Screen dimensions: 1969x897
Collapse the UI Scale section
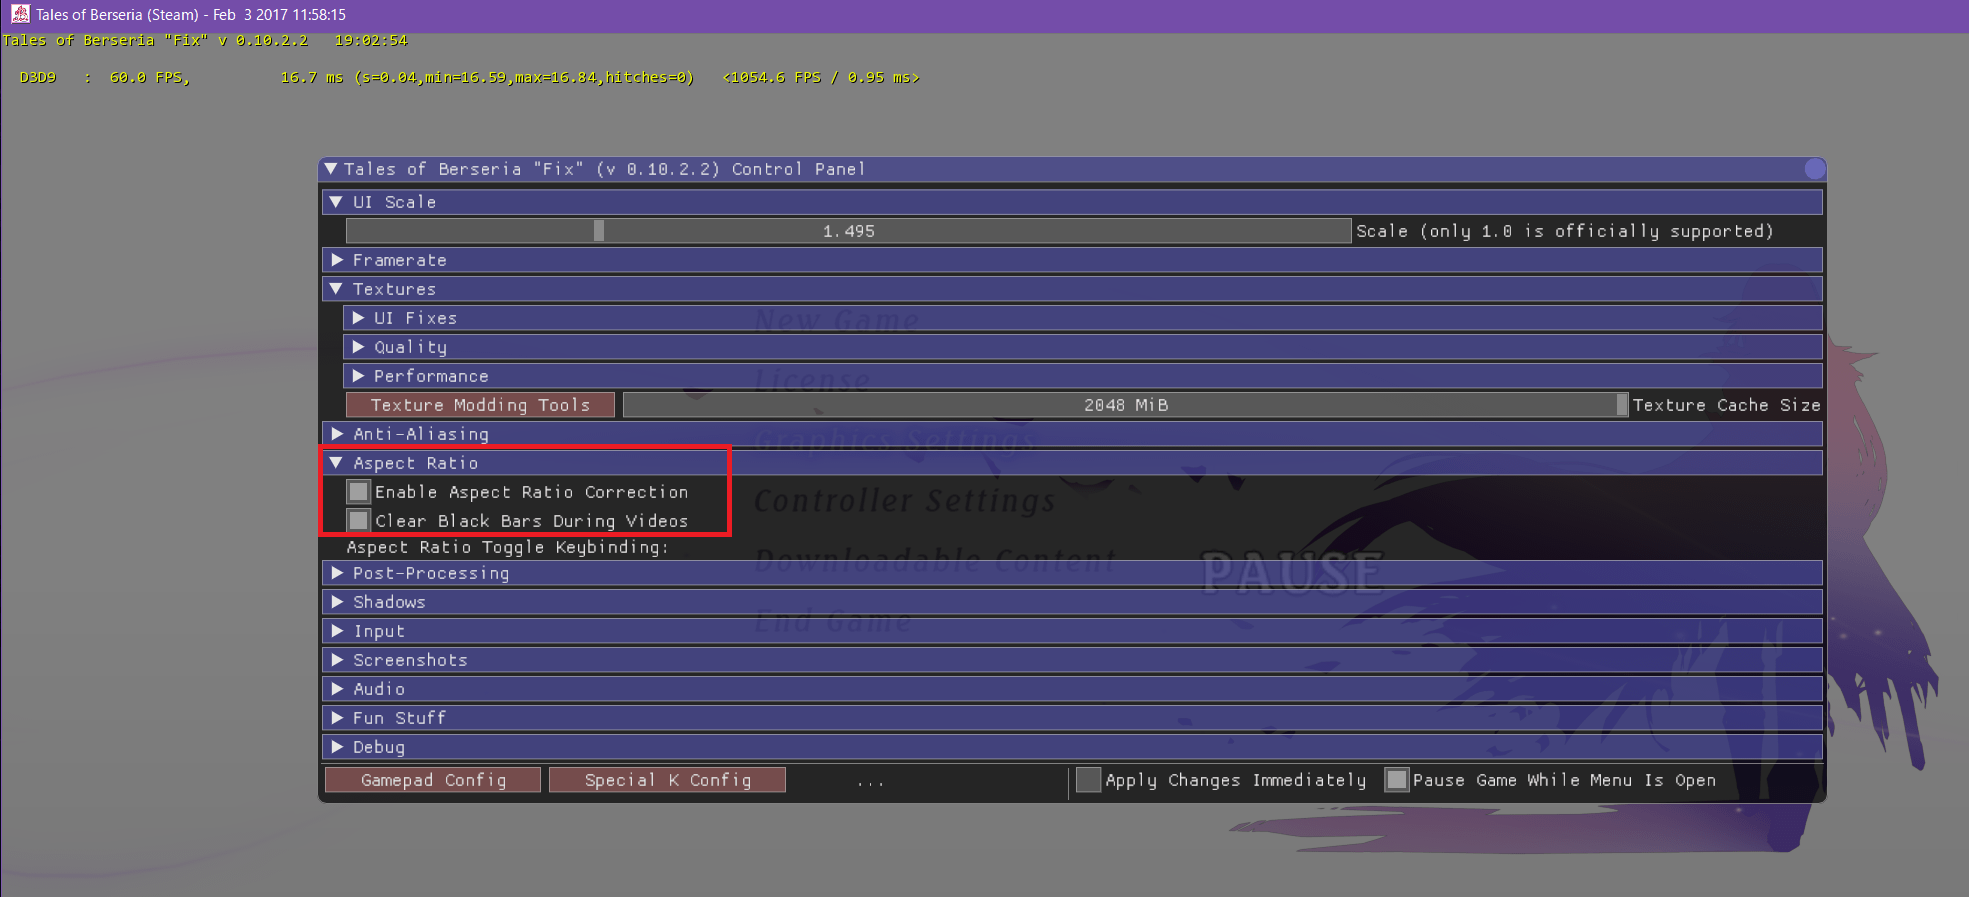point(1072,202)
